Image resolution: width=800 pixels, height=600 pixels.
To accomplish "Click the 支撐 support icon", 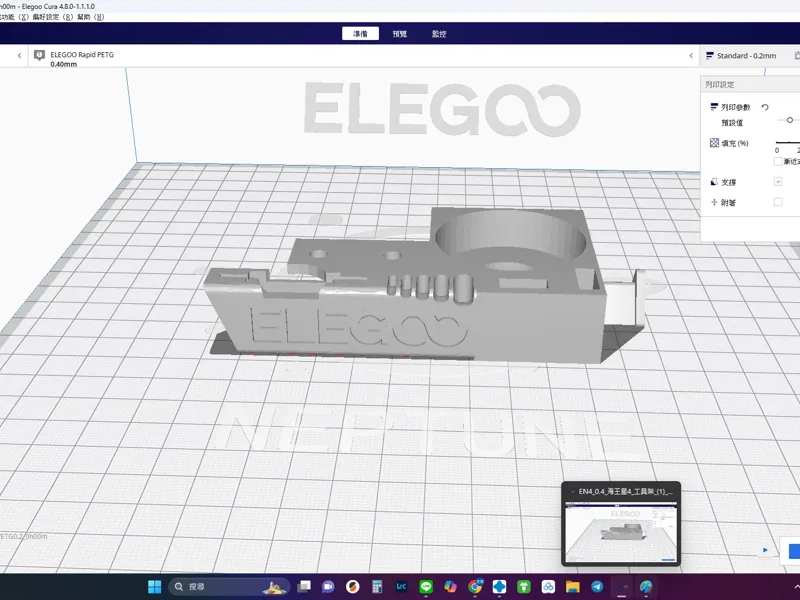I will click(714, 182).
